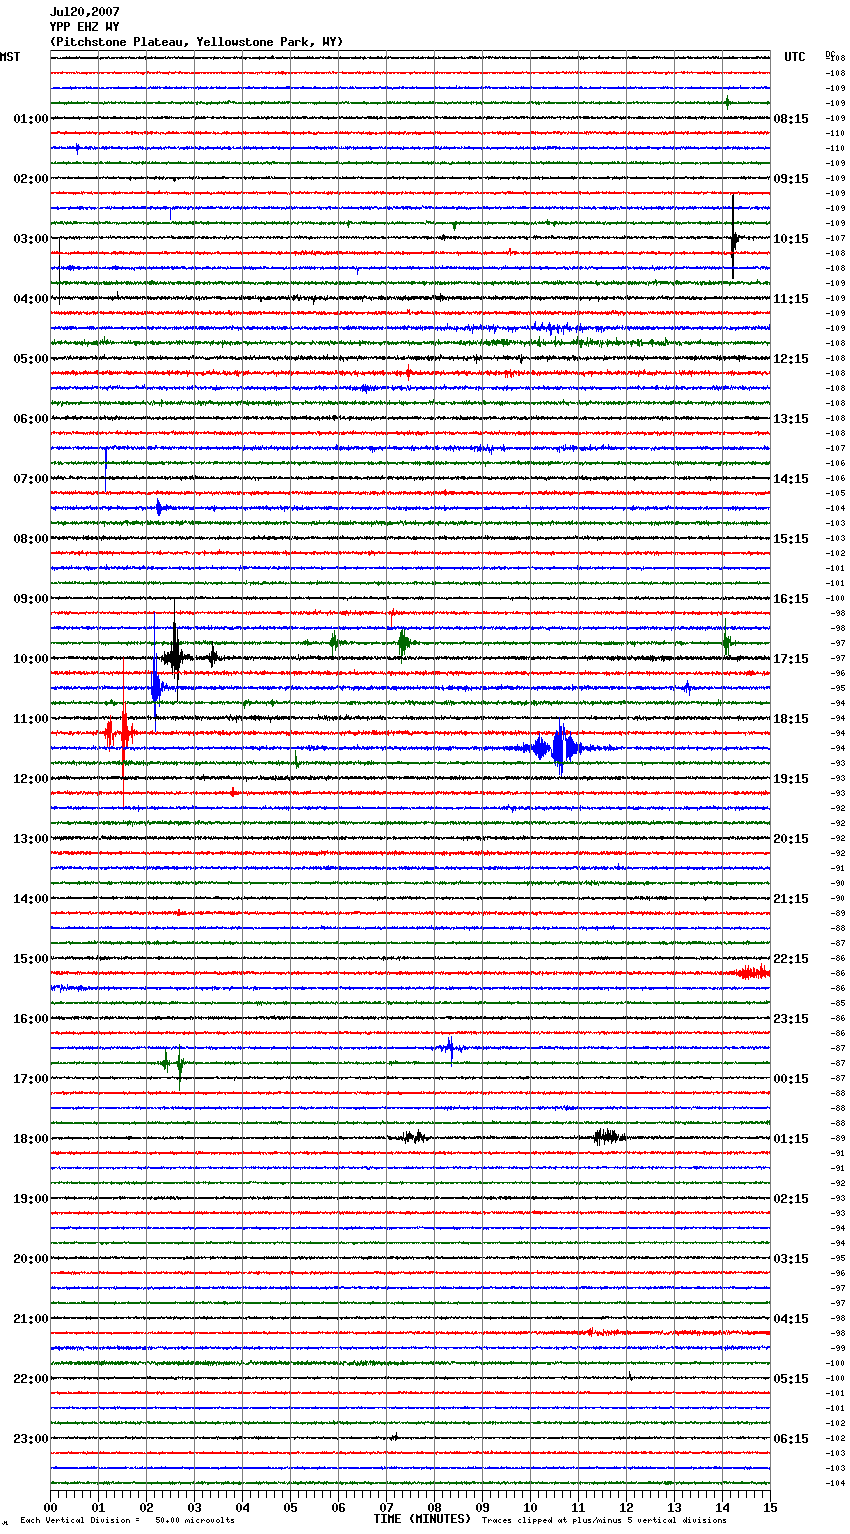Select the 11:00 MST time label
The image size is (850, 1534).
click(31, 719)
